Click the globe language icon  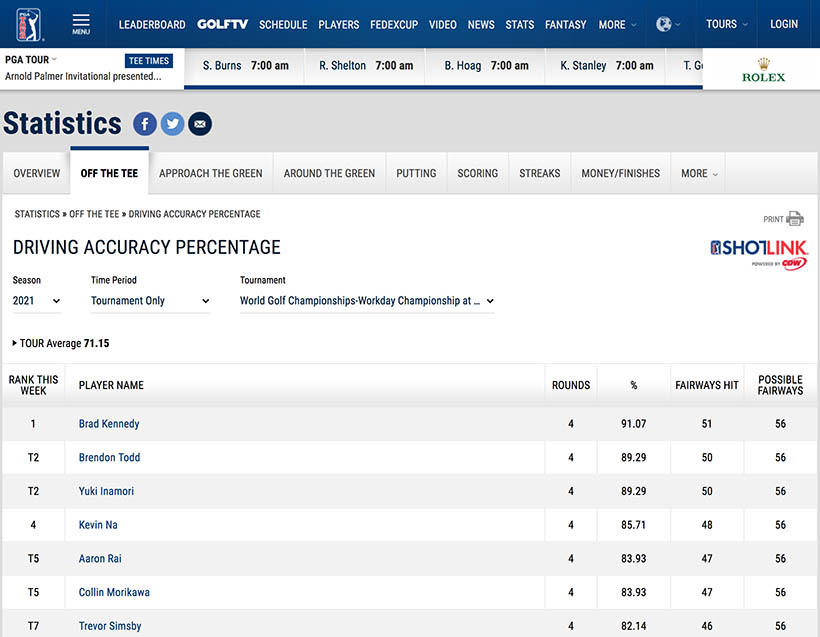pos(664,24)
